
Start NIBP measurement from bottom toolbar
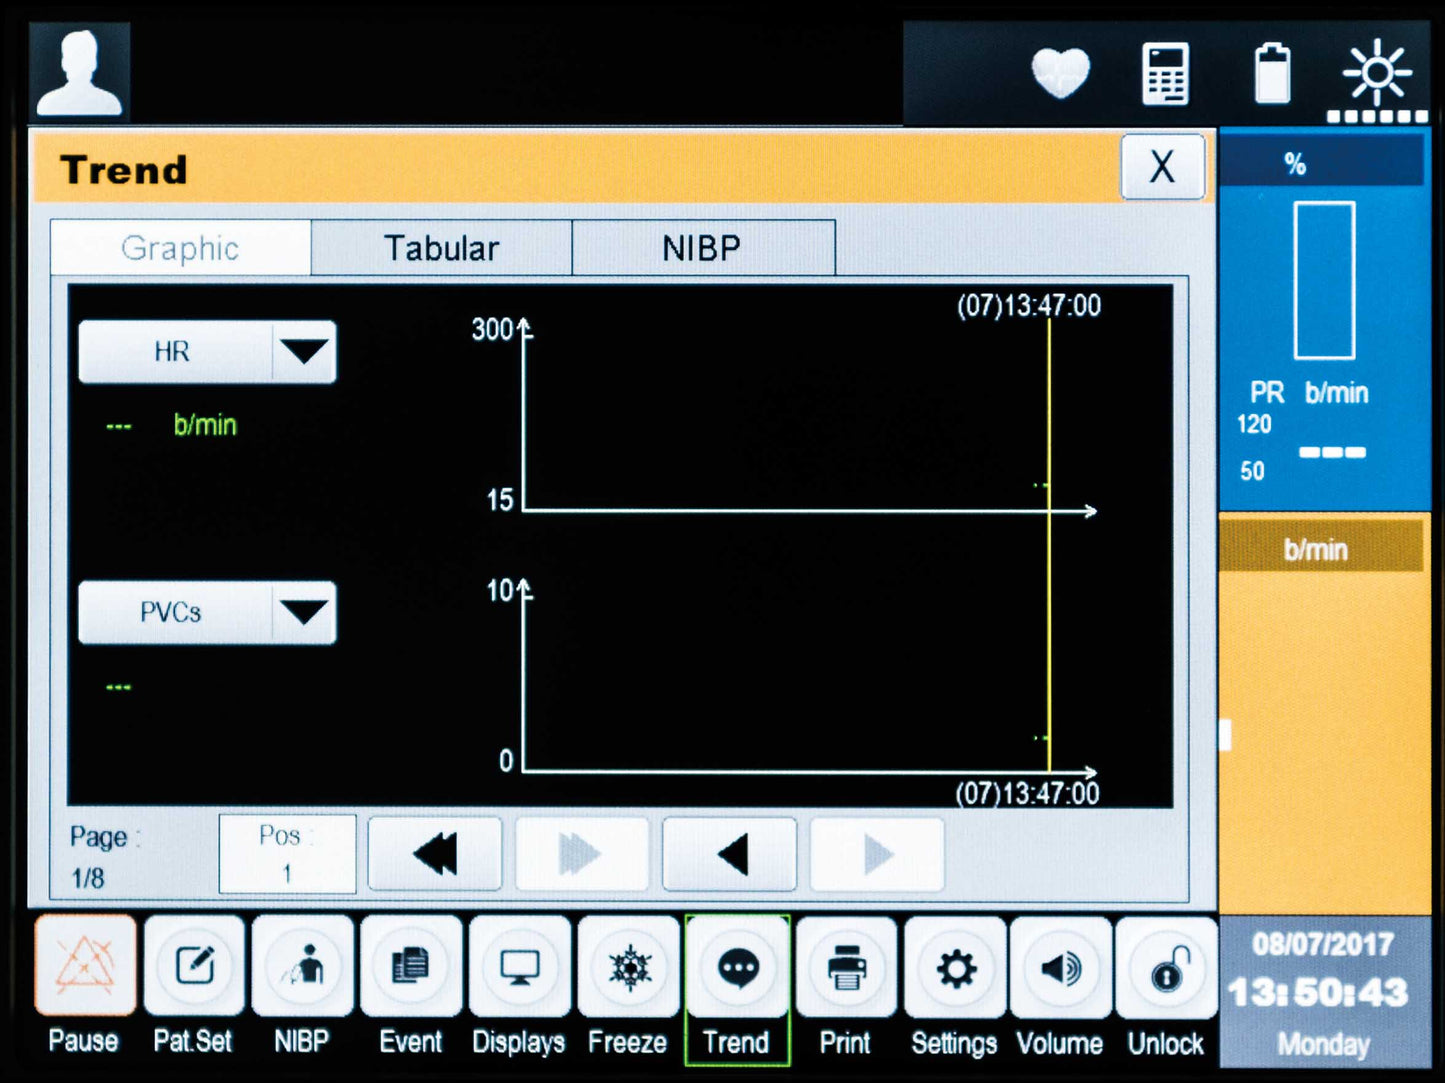tap(302, 967)
